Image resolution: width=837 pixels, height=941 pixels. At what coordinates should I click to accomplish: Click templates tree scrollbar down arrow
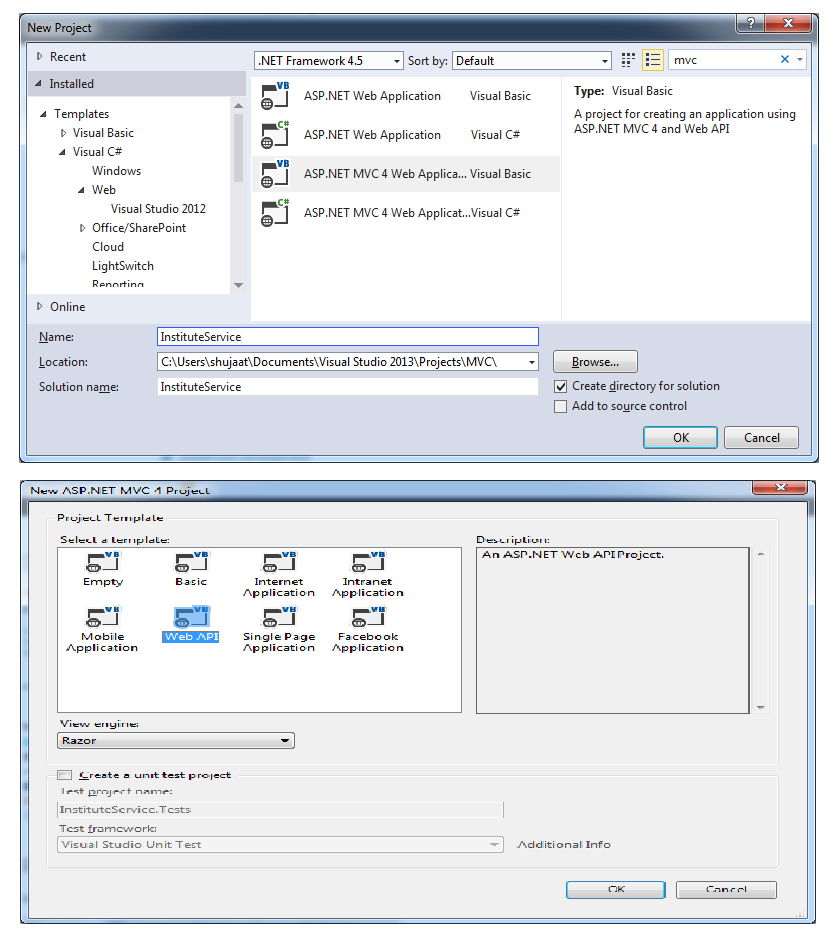238,285
